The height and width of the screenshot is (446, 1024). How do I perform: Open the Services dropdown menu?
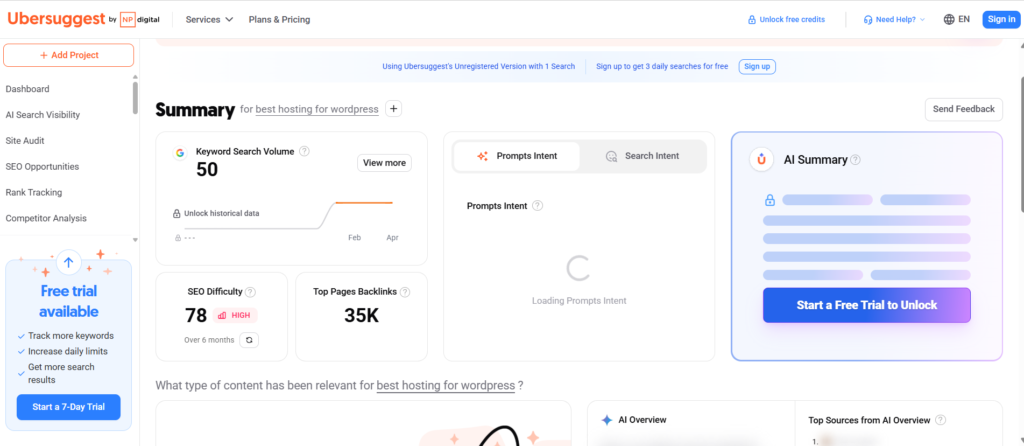(209, 20)
